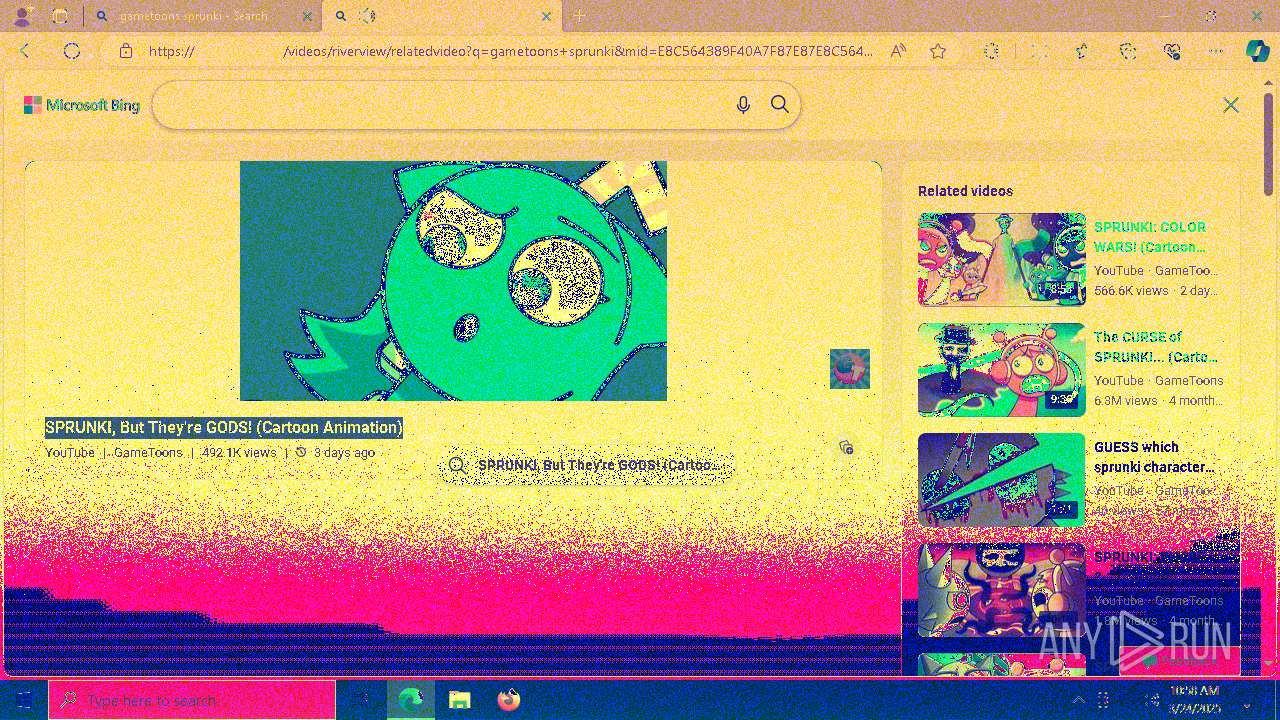The image size is (1280, 720).
Task: Open 'SPRUNKI, But They're GODS!' title link
Action: pos(224,428)
